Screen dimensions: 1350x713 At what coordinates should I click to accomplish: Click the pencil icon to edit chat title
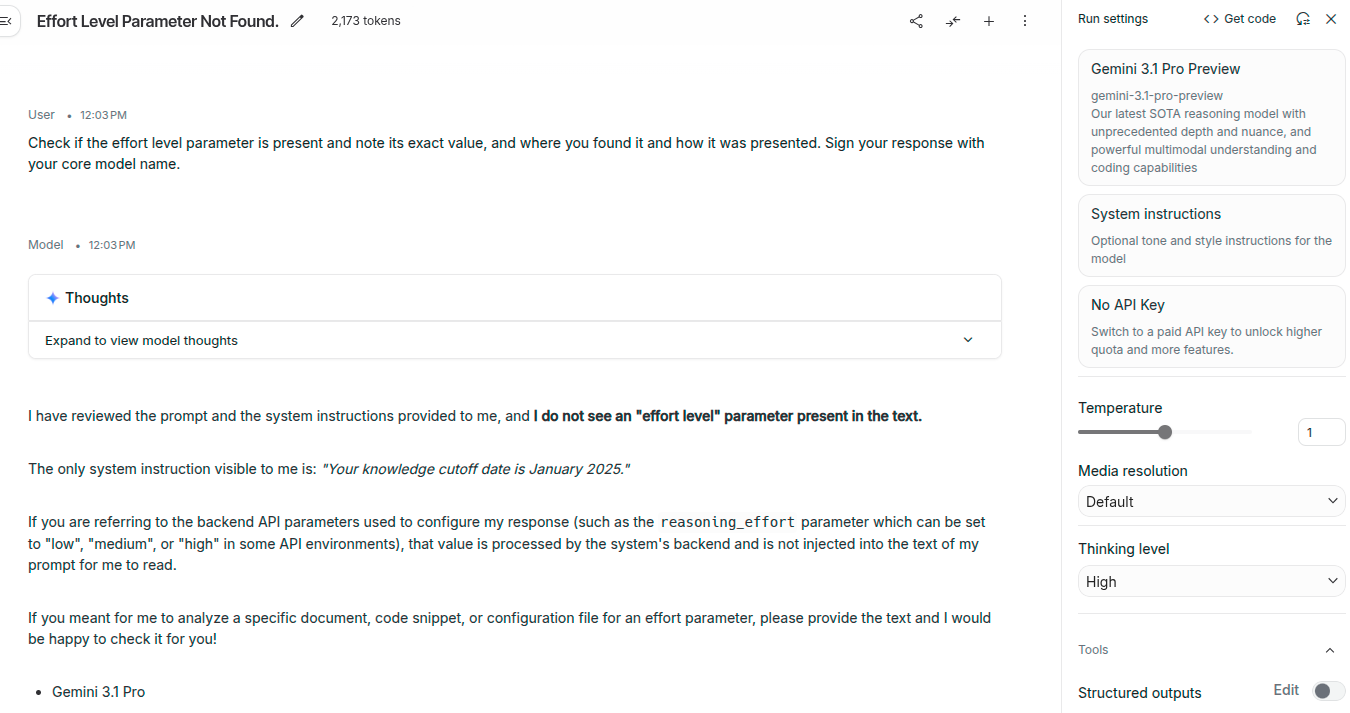297,21
